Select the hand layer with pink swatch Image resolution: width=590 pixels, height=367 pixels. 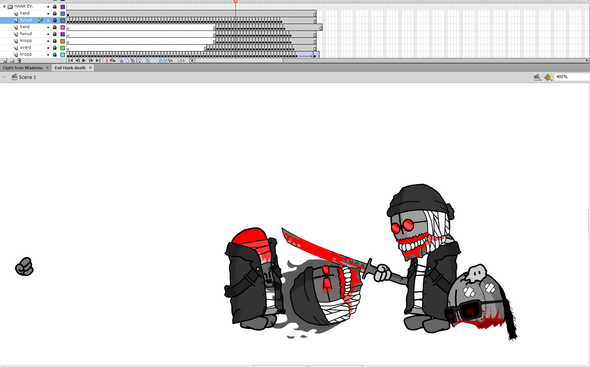point(25,27)
